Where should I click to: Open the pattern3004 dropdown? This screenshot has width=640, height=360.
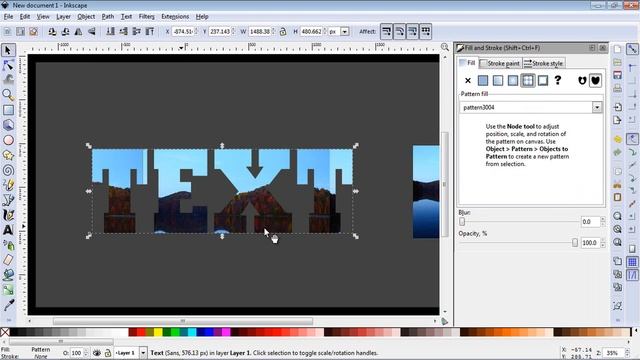[x=597, y=107]
